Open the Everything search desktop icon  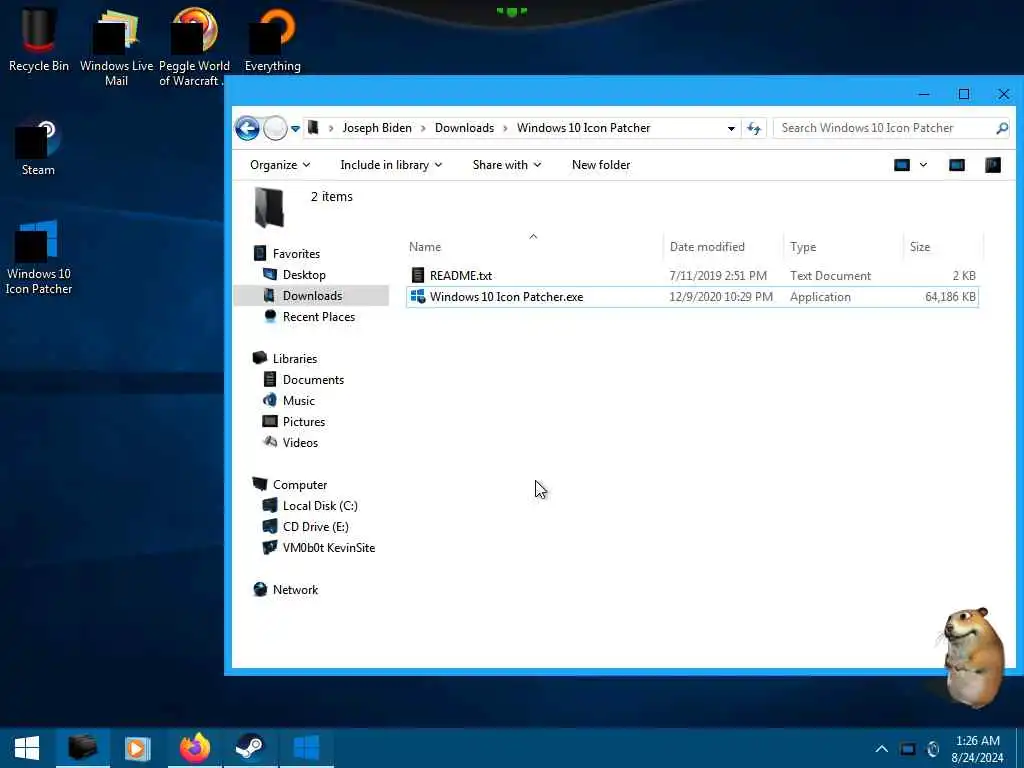[x=272, y=39]
